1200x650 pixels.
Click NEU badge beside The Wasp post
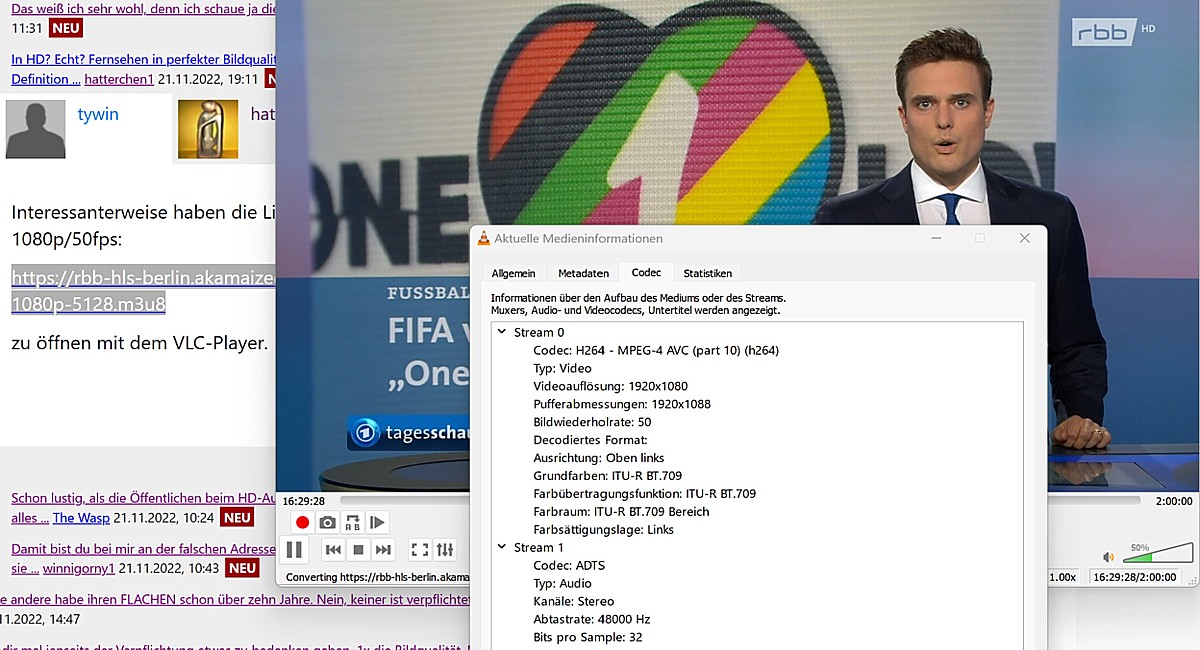click(237, 518)
